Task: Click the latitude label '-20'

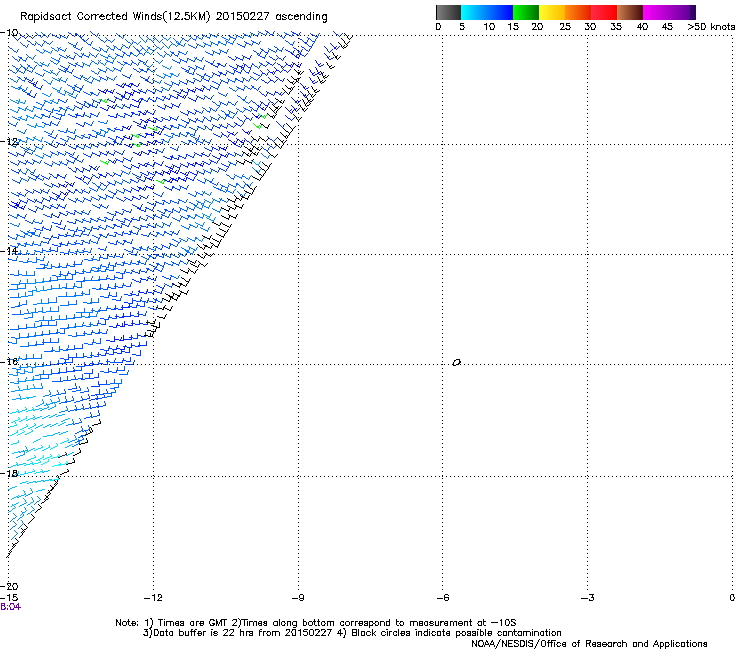Action: [9, 586]
